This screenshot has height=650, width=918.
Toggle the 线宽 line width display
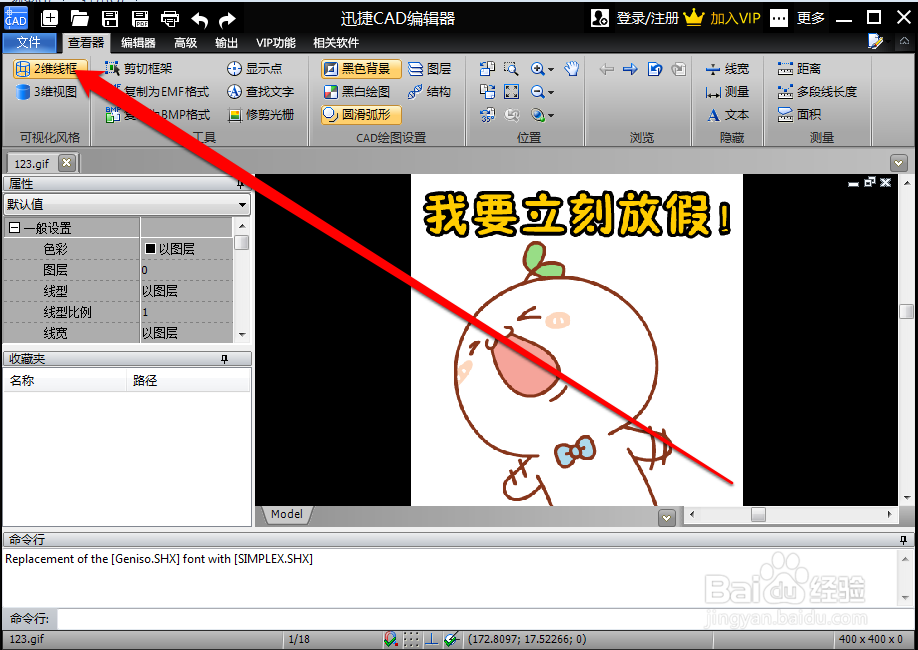click(727, 69)
